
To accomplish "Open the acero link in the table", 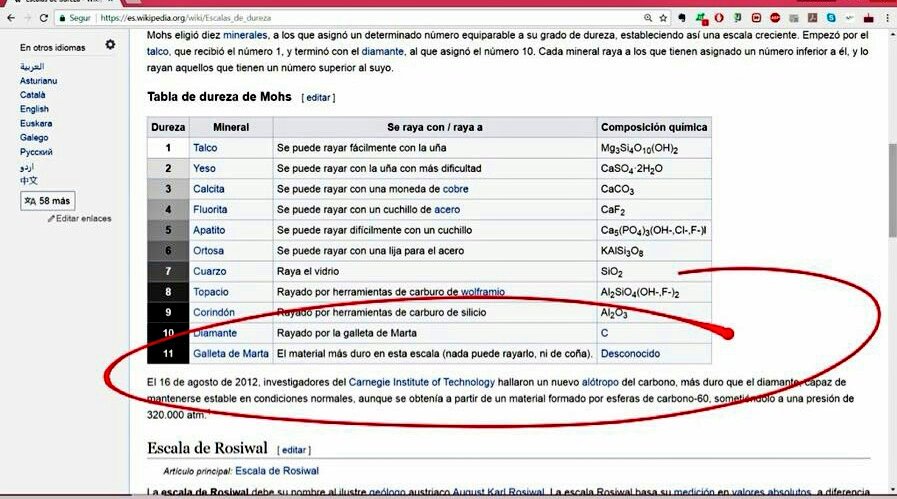I will tap(447, 209).
